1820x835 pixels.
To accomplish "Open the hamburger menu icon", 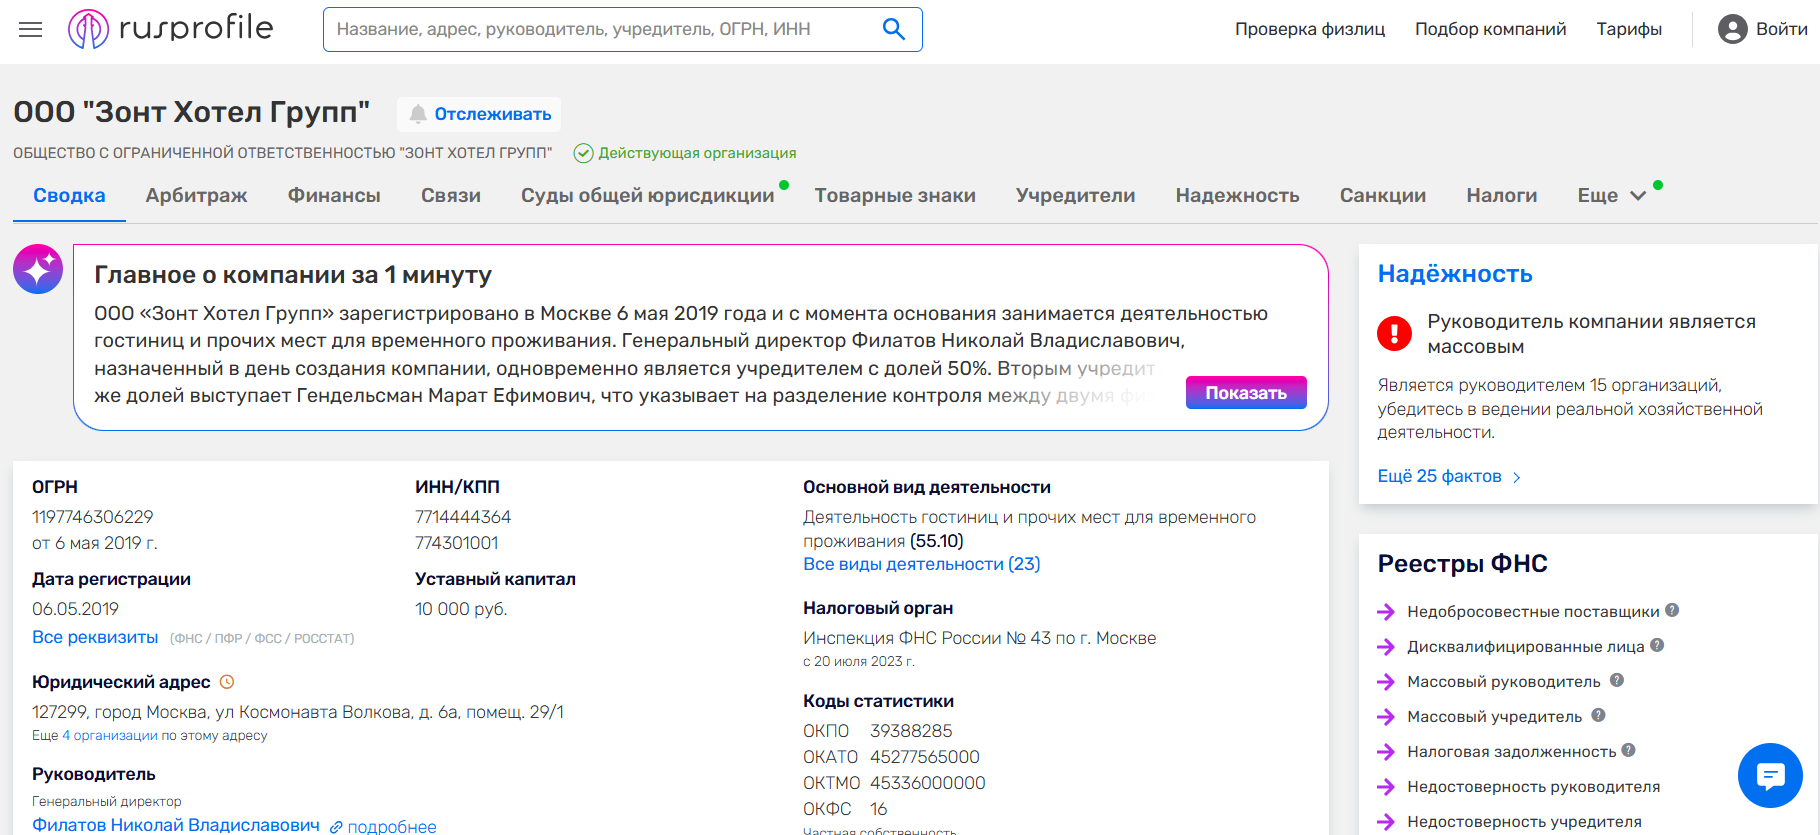I will click(x=31, y=29).
